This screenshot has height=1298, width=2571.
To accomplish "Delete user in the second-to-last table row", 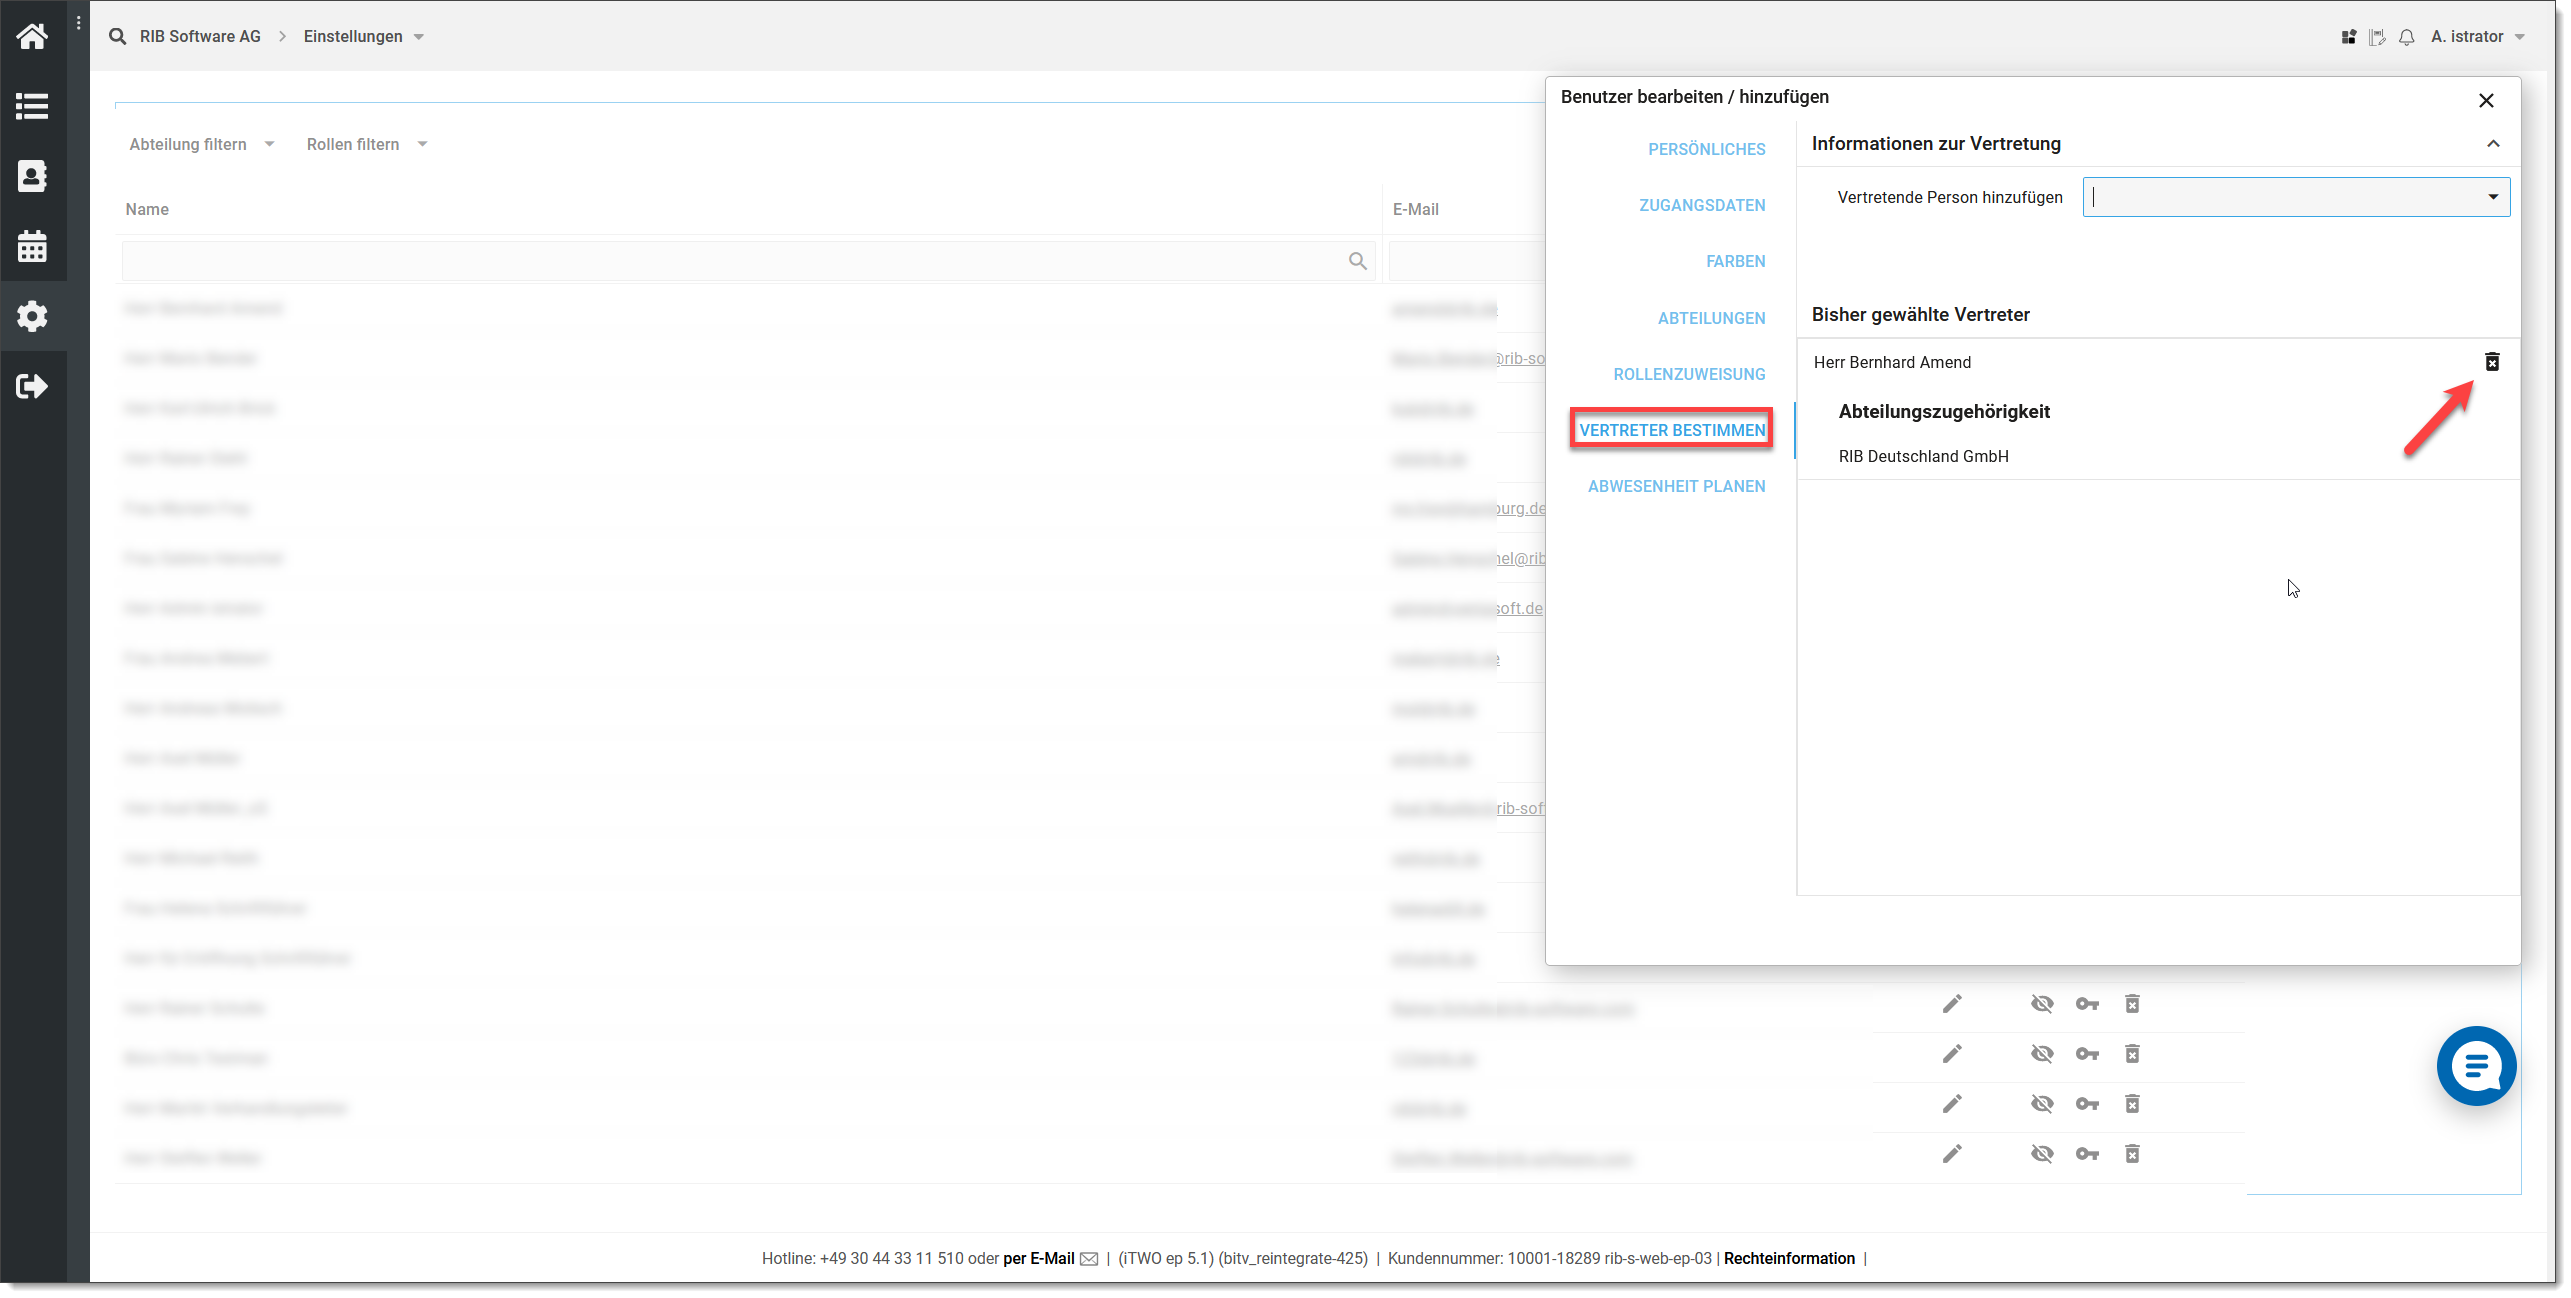I will (x=2132, y=1104).
